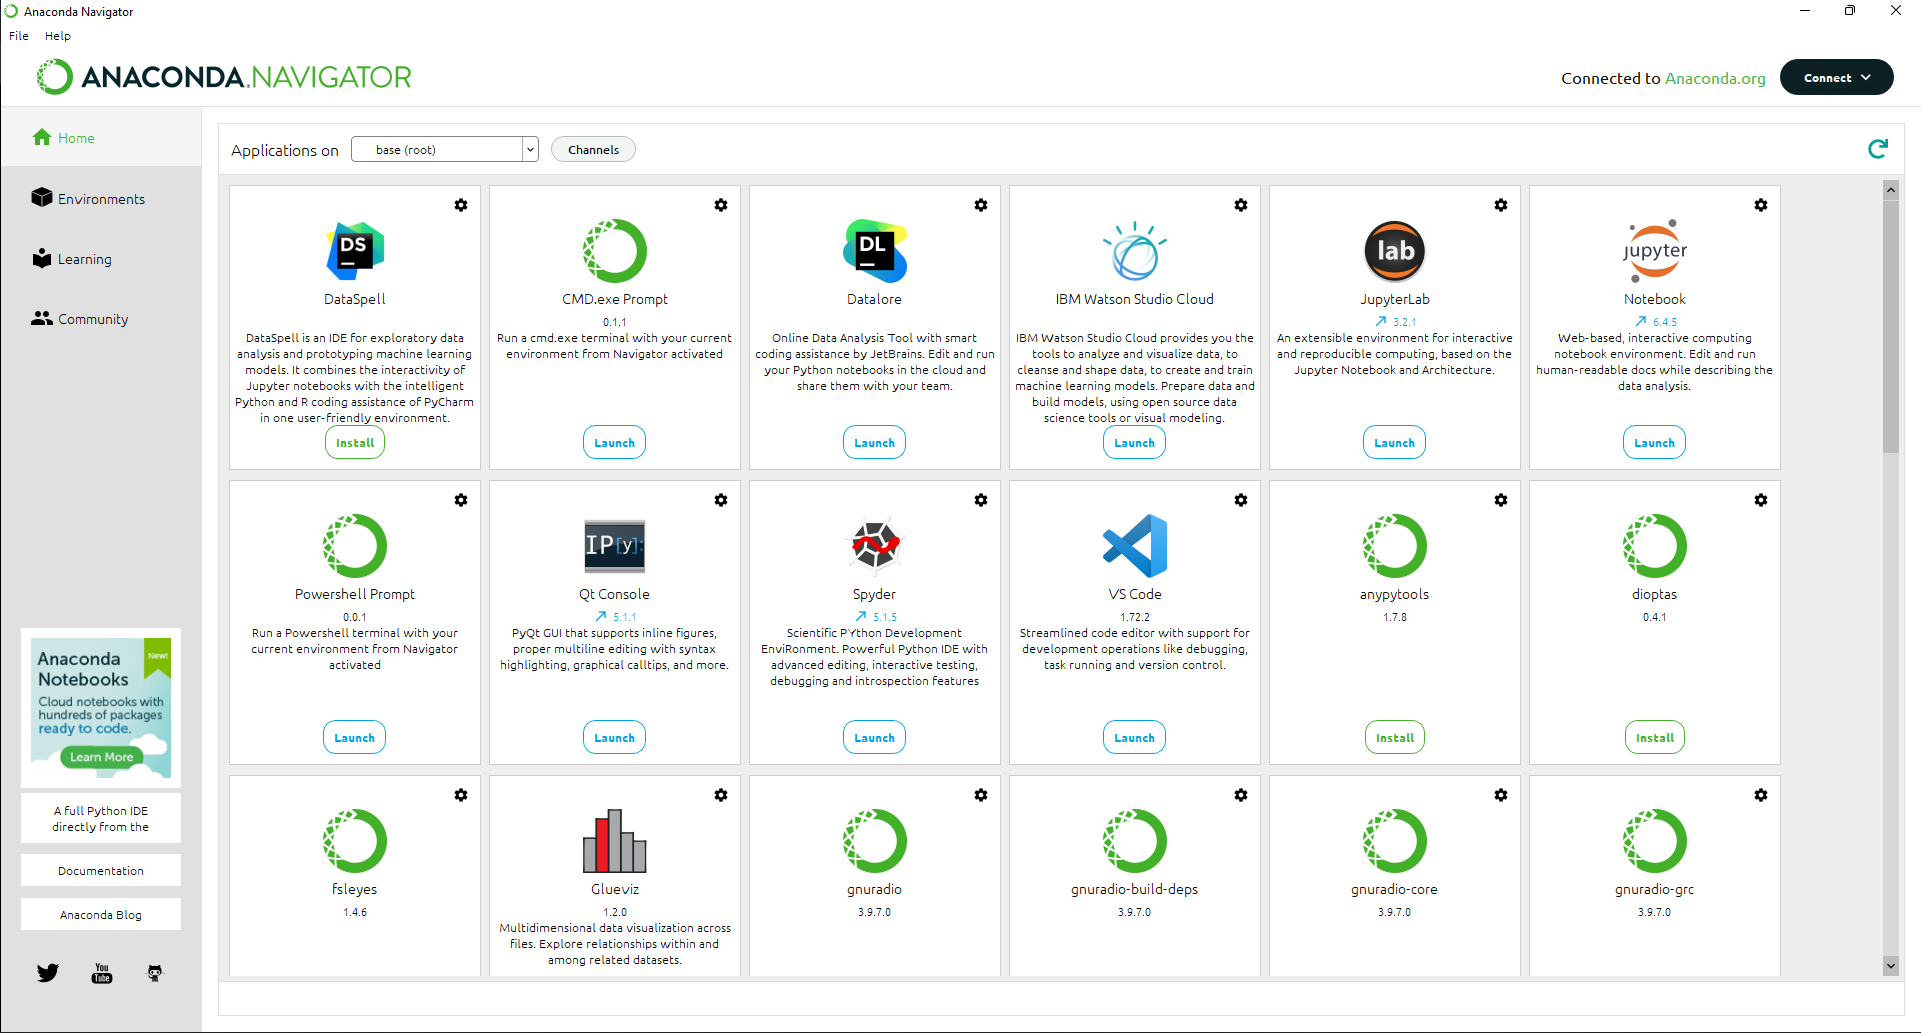This screenshot has width=1921, height=1033.
Task: Click the VS Code app icon
Action: point(1135,546)
